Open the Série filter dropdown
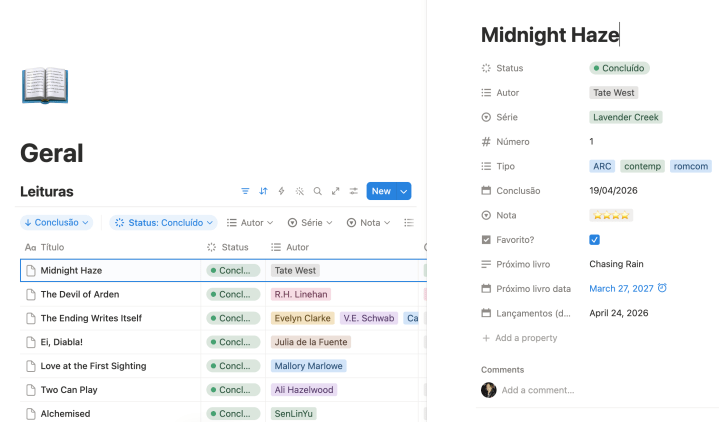The image size is (719, 422). (311, 222)
